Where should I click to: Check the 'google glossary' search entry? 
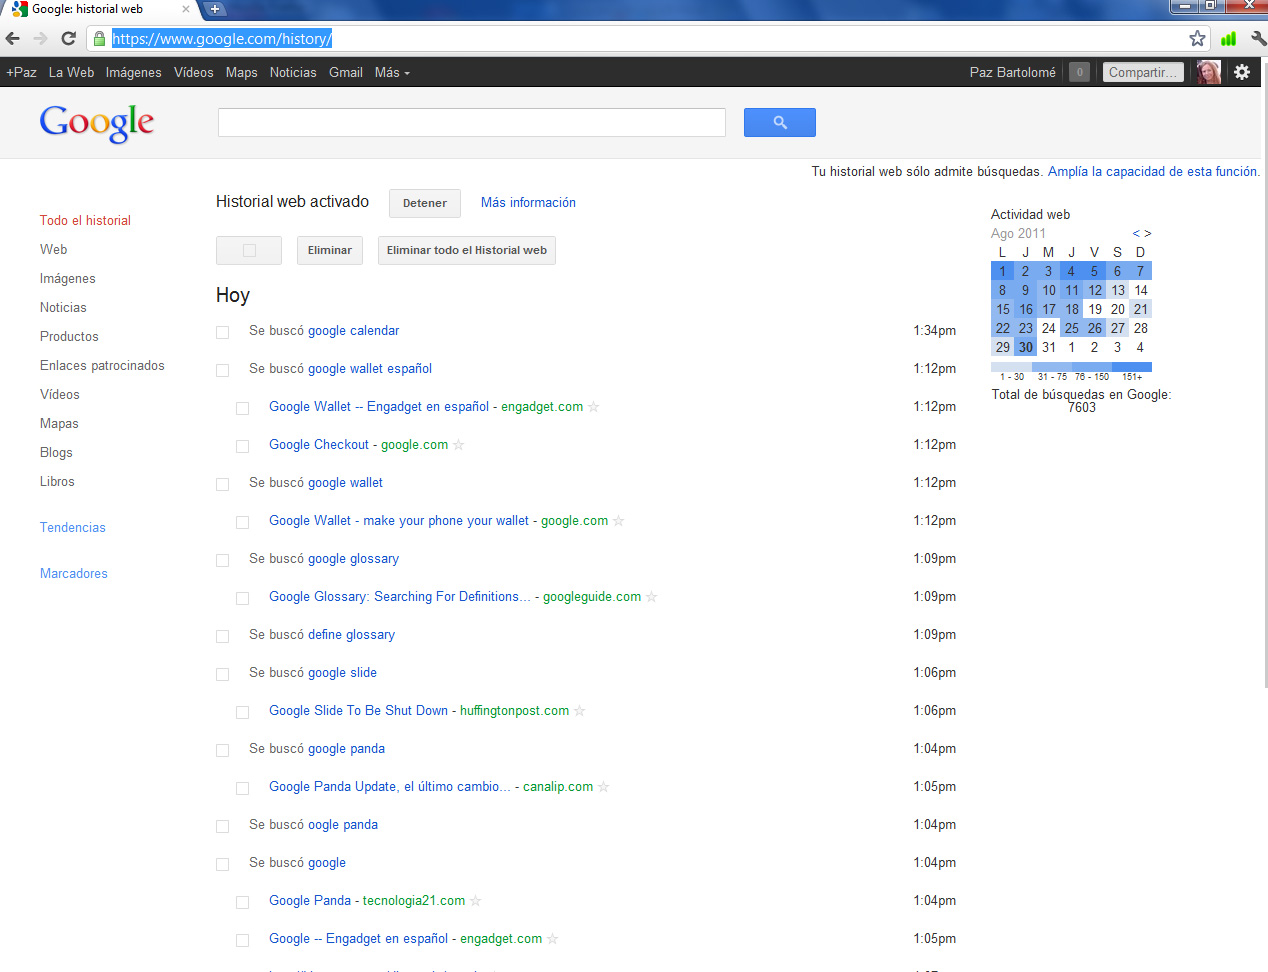point(223,560)
